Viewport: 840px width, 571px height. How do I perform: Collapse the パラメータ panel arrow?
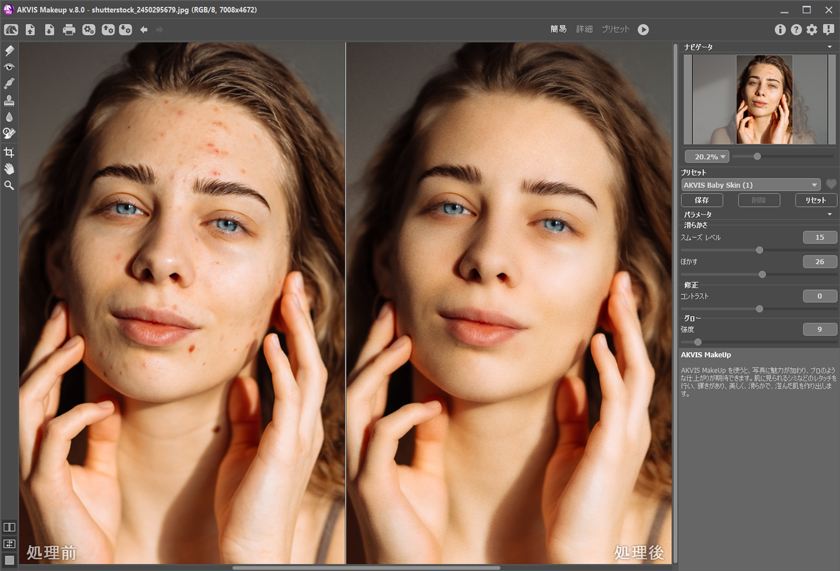[830, 214]
